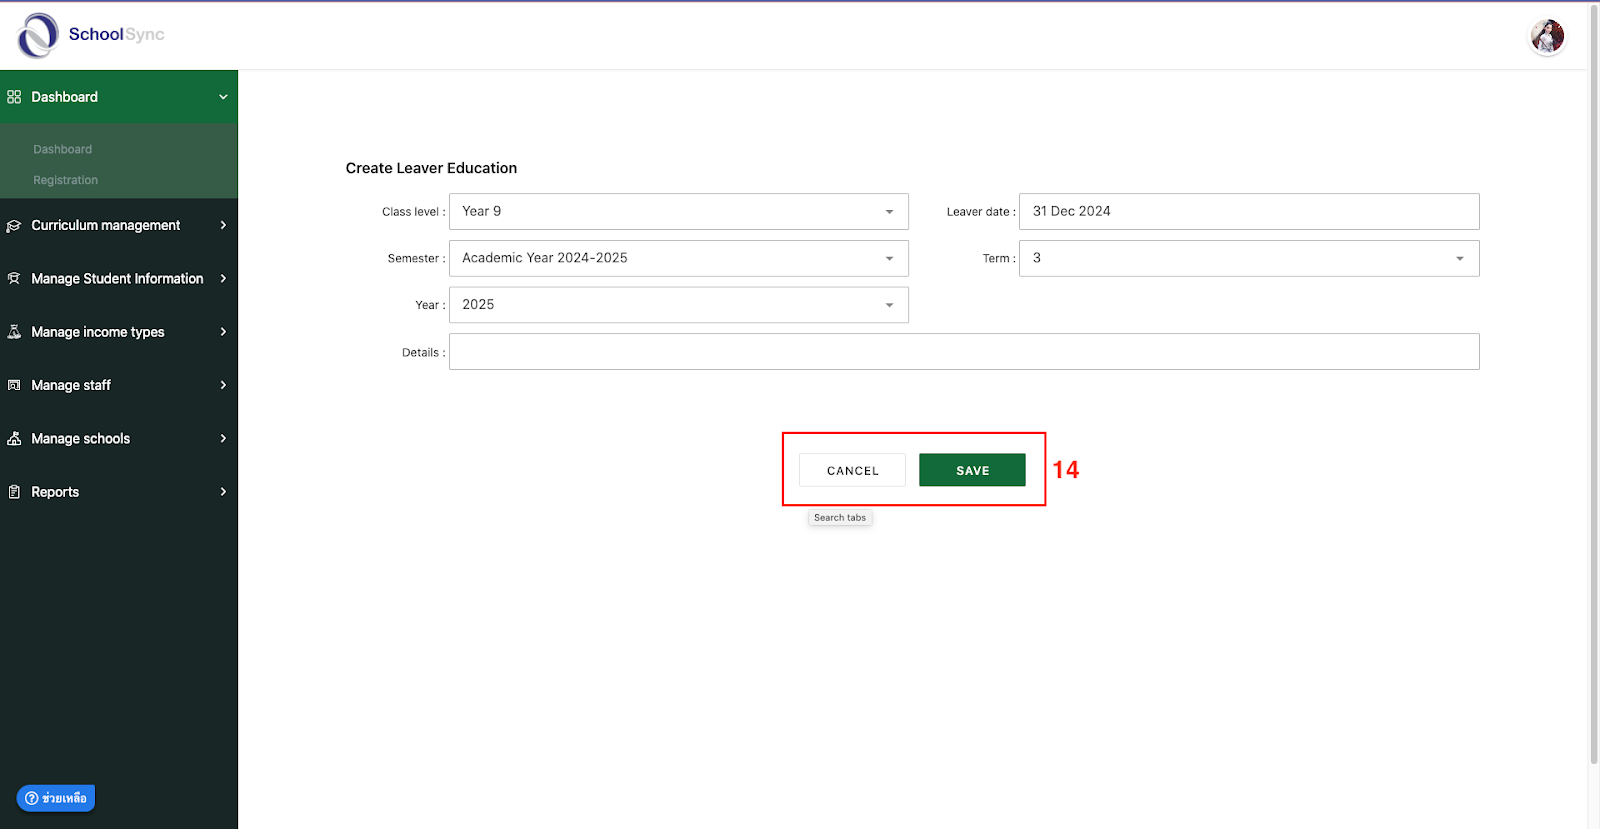Select Dashboard submenu item
This screenshot has width=1600, height=829.
click(62, 149)
